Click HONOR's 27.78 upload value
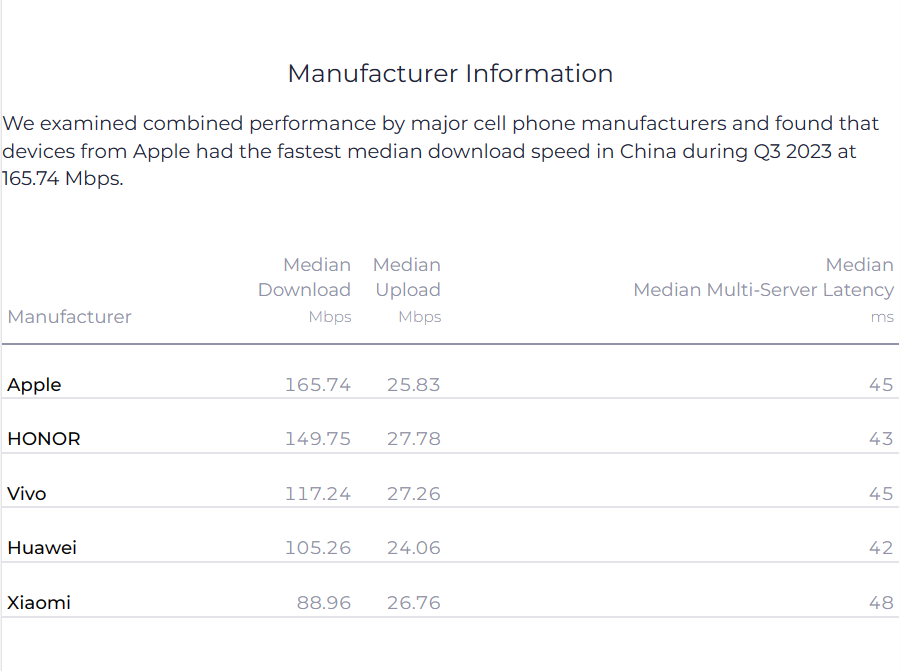The image size is (900, 671). (x=414, y=439)
